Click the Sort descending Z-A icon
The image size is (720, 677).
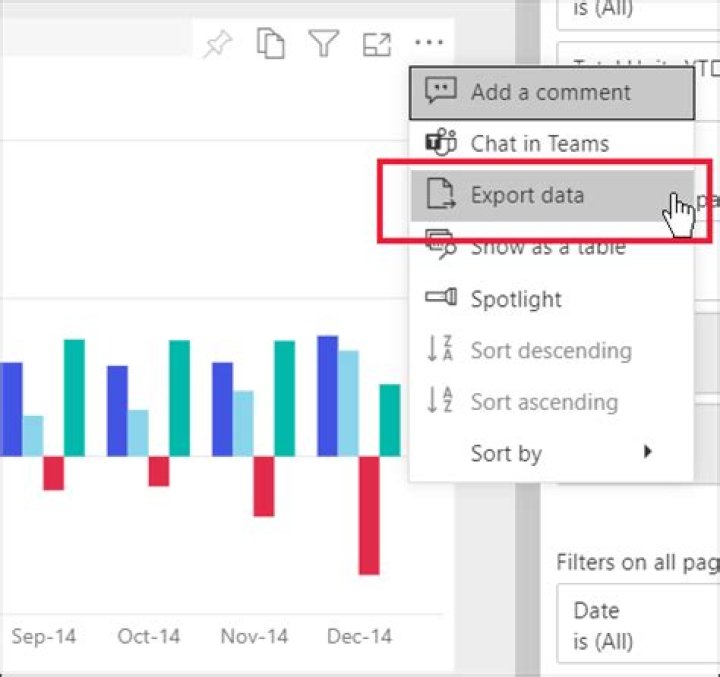[440, 348]
